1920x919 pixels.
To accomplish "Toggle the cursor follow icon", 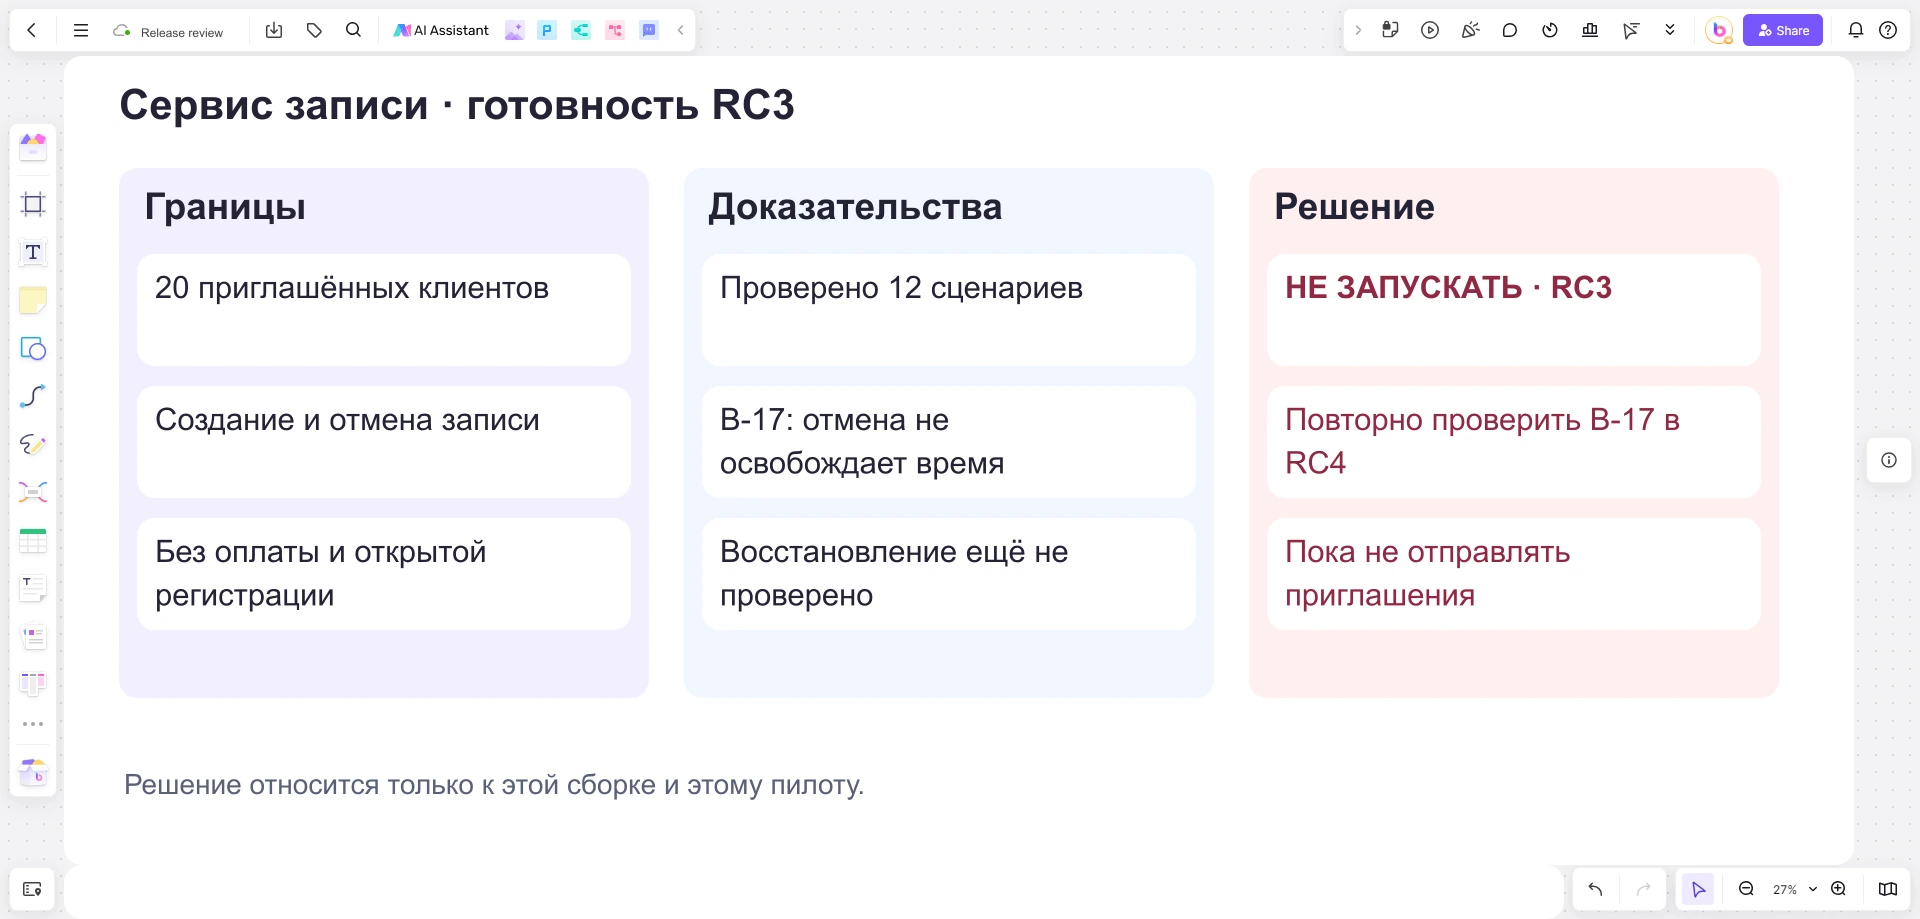I will point(1630,30).
